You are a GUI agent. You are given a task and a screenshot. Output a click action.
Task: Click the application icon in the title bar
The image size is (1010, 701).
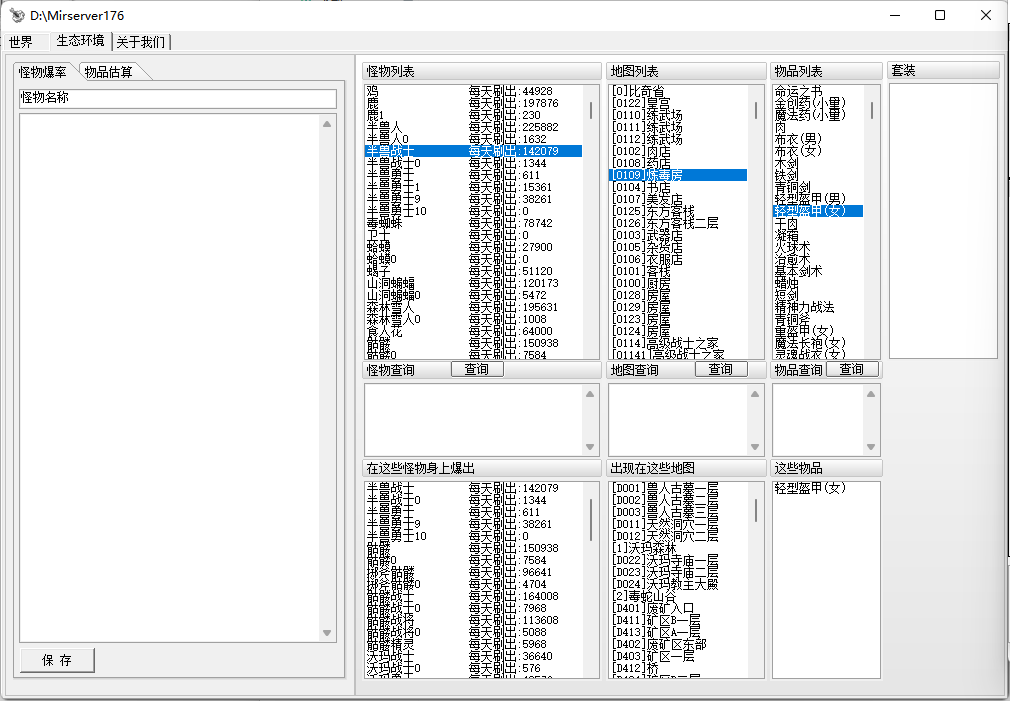(x=17, y=15)
